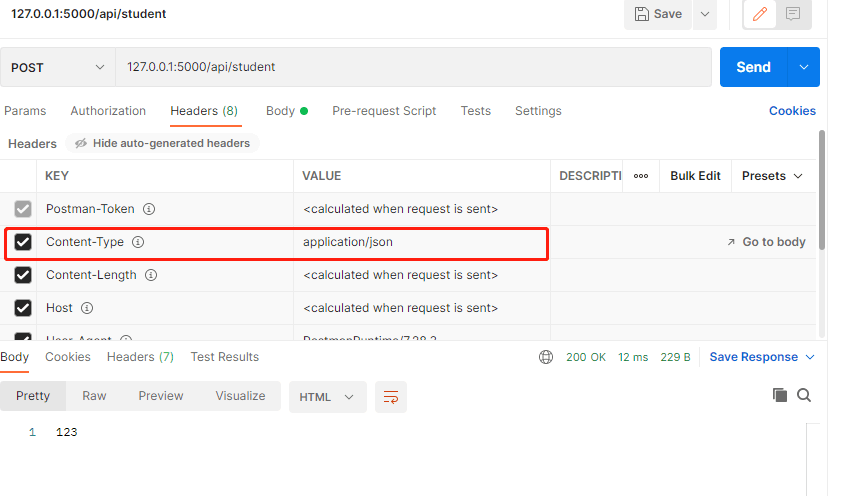Screen dimensions: 841x496
Task: Select the Pretty view button
Action: [33, 396]
